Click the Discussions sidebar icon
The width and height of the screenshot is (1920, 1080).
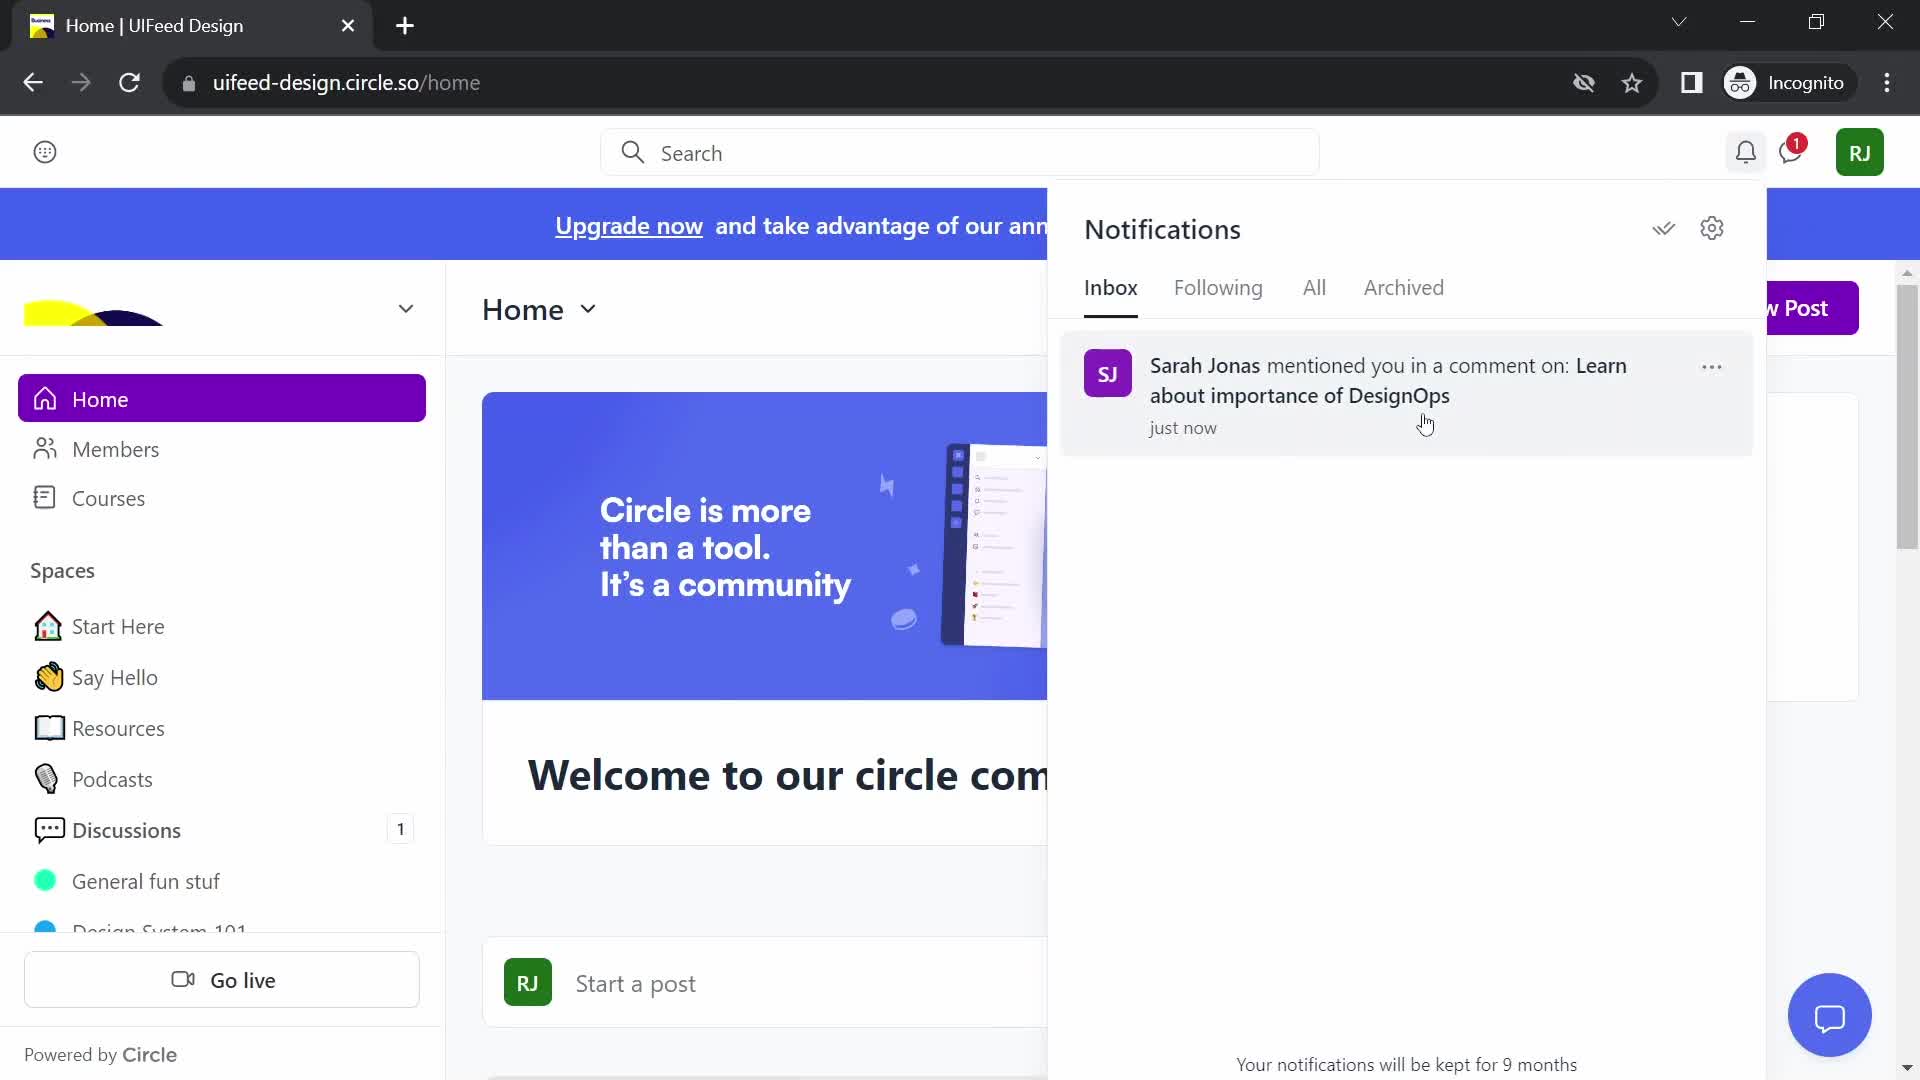[x=46, y=829]
